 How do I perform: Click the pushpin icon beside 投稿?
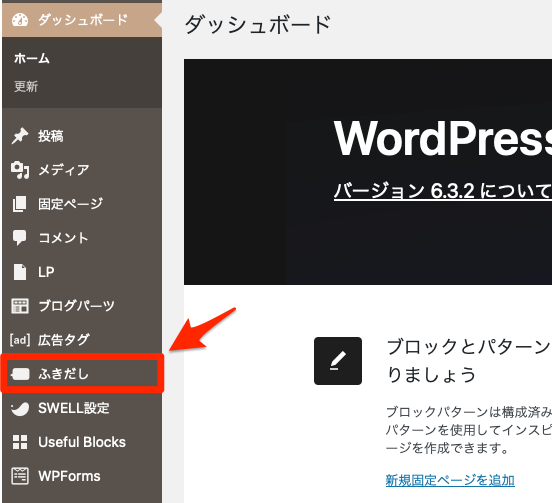20,136
